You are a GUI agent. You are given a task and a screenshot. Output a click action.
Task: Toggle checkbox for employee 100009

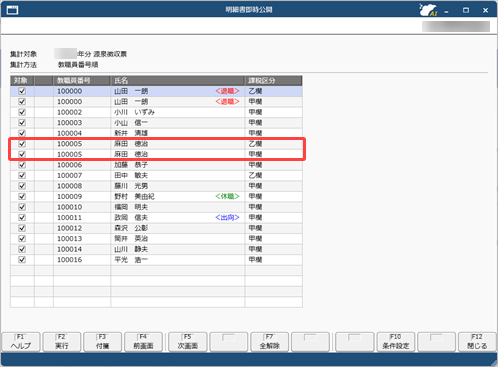point(22,196)
